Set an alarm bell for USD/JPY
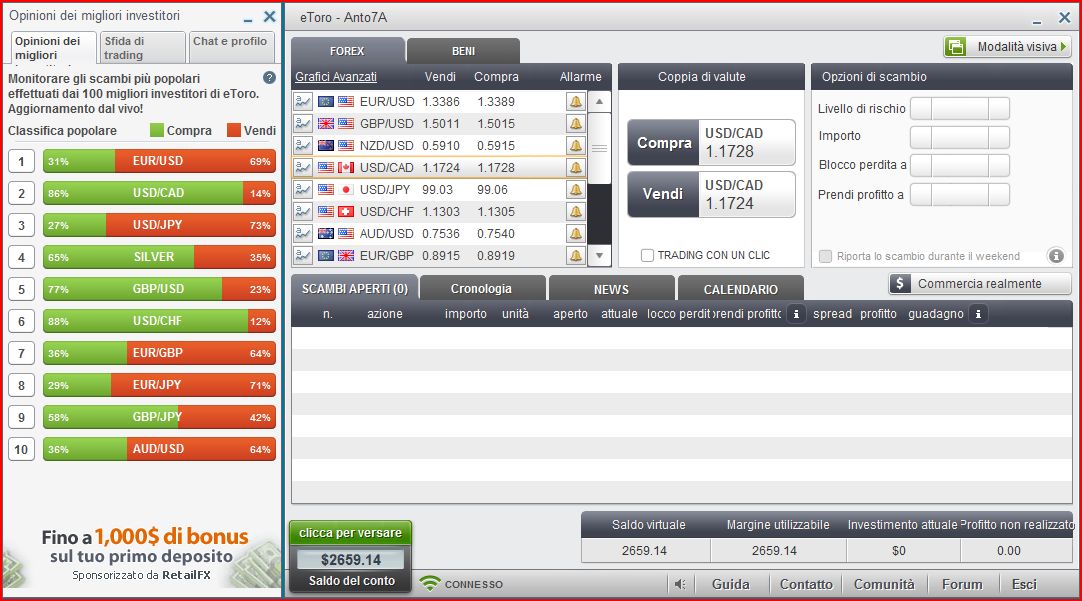Image resolution: width=1082 pixels, height=601 pixels. 576,190
